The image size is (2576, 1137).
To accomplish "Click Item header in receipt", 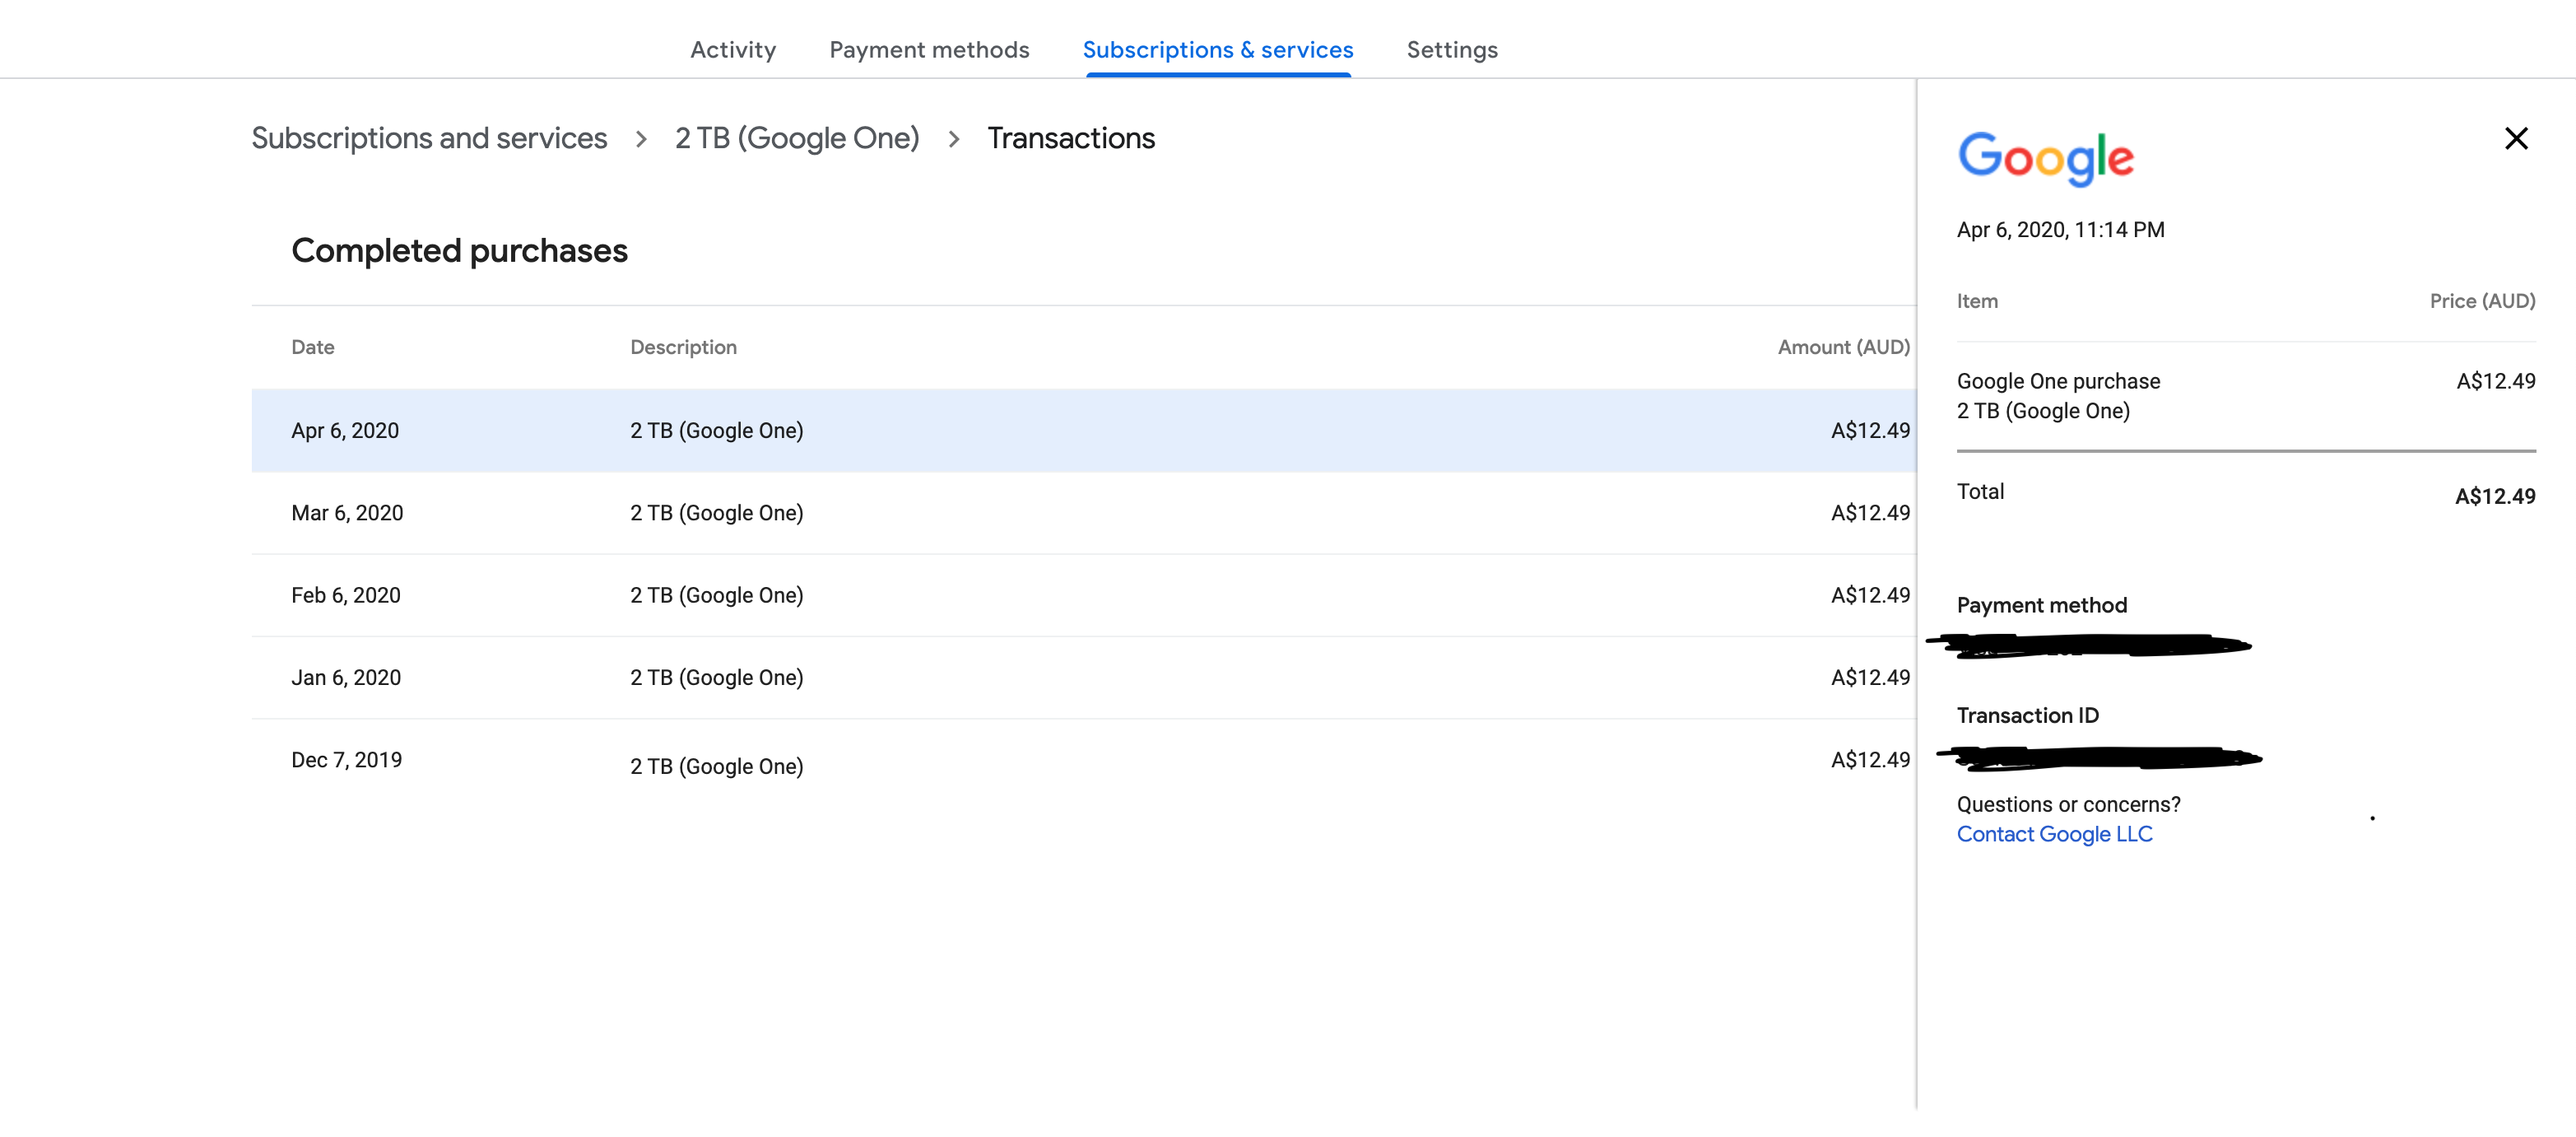I will pos(1977,301).
